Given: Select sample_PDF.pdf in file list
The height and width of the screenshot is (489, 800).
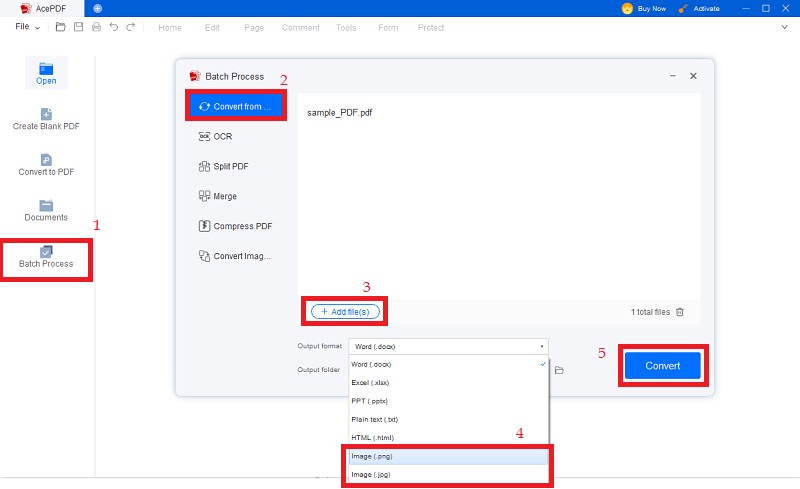Looking at the screenshot, I should click(340, 113).
